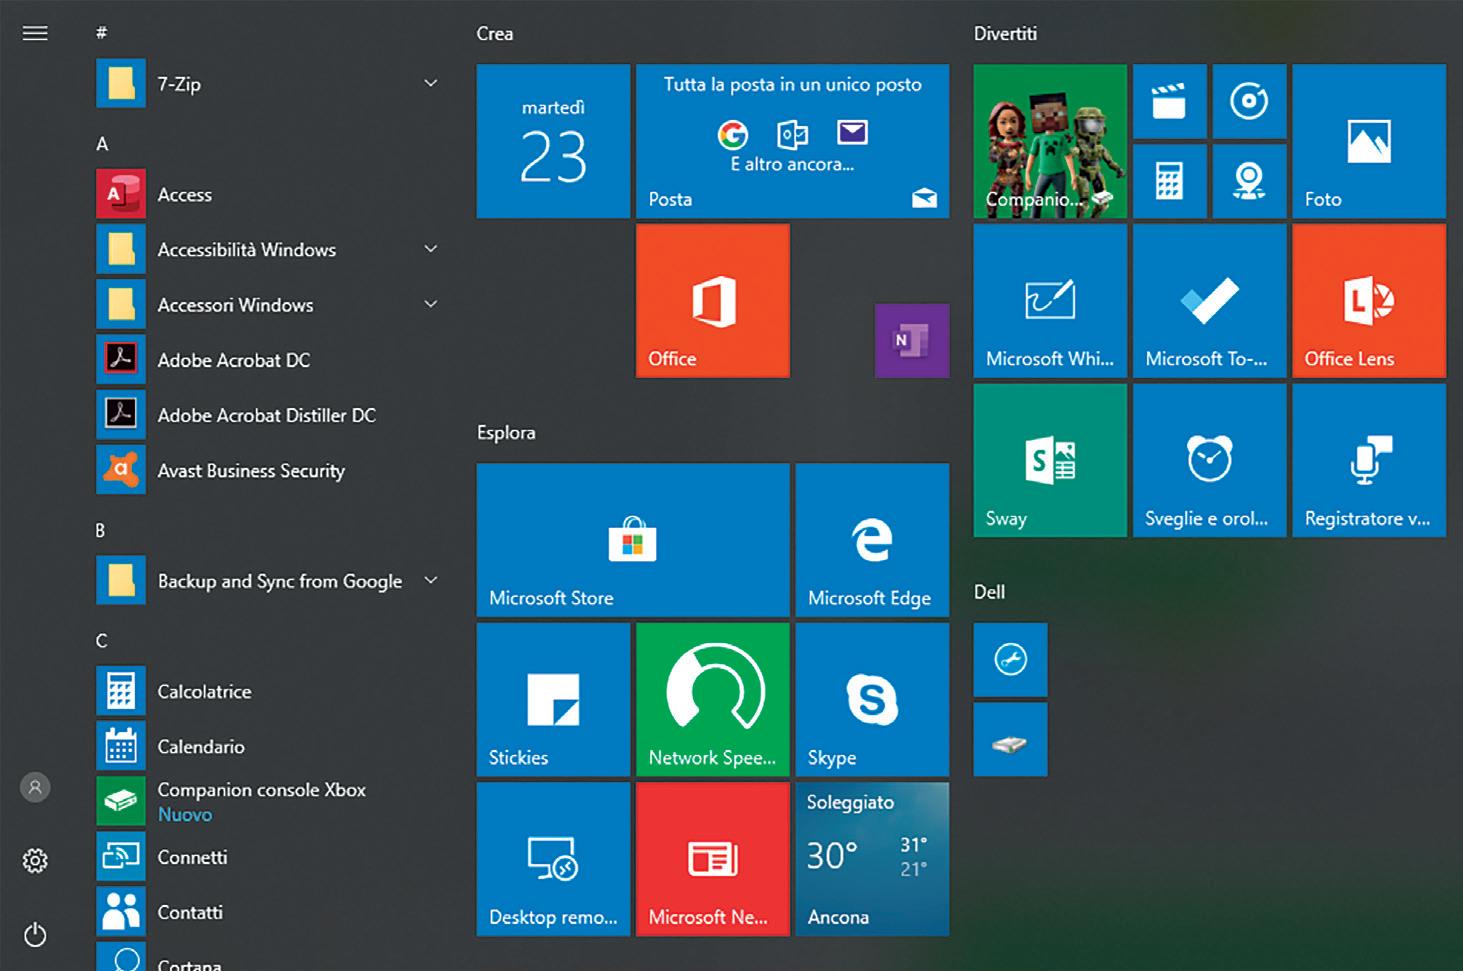The width and height of the screenshot is (1463, 971).
Task: Click the Esplora group header
Action: [x=506, y=432]
